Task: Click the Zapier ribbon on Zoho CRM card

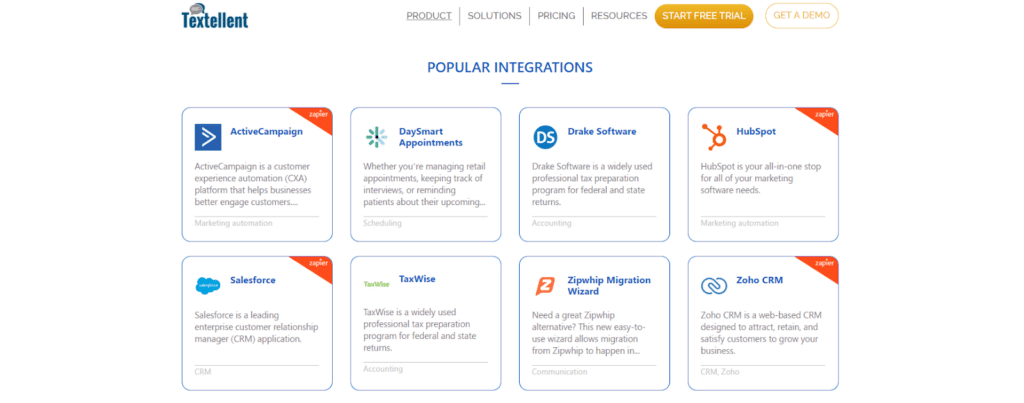Action: (824, 266)
